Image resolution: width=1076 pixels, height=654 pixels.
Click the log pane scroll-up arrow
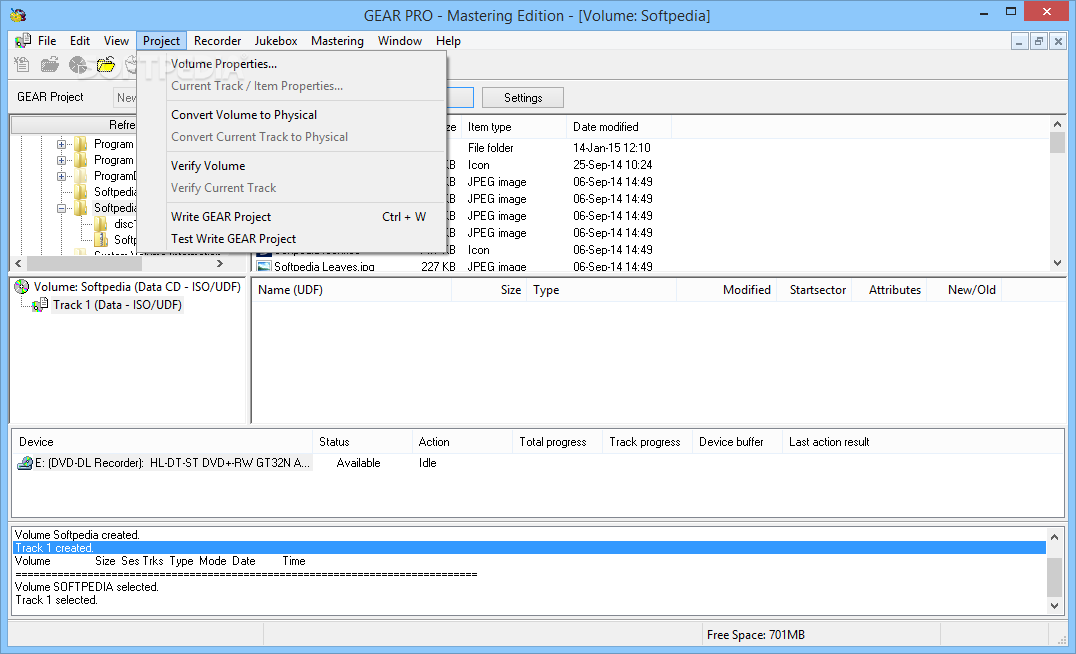coord(1055,537)
